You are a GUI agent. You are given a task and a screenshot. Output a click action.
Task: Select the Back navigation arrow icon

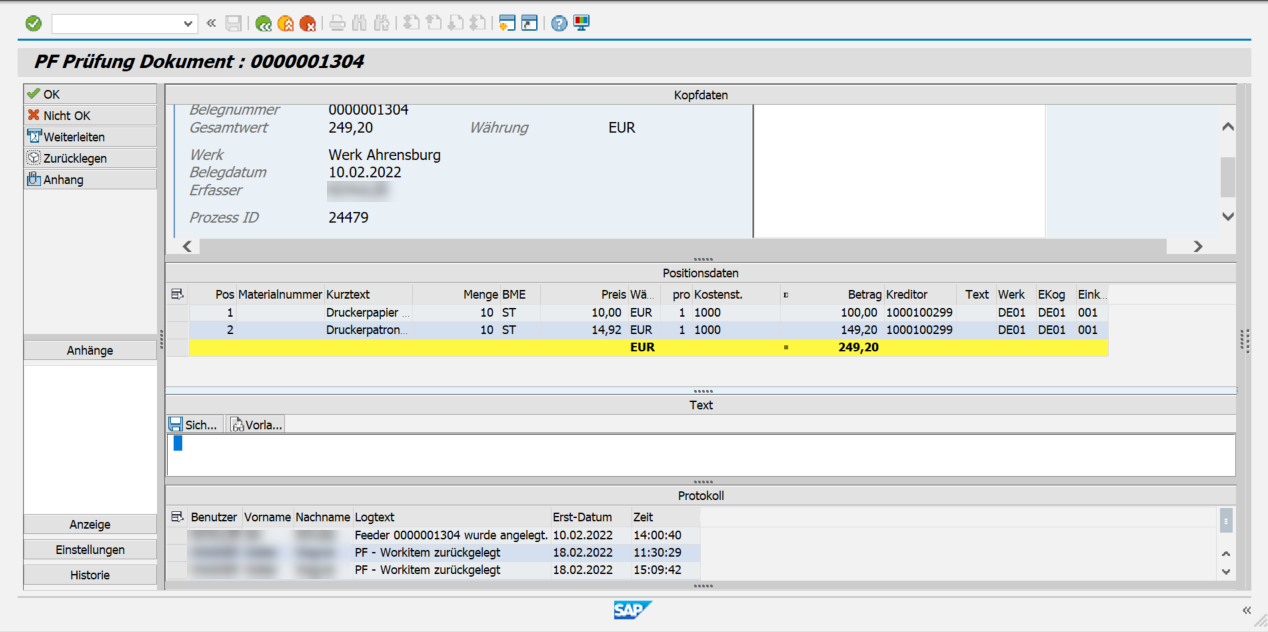point(263,22)
